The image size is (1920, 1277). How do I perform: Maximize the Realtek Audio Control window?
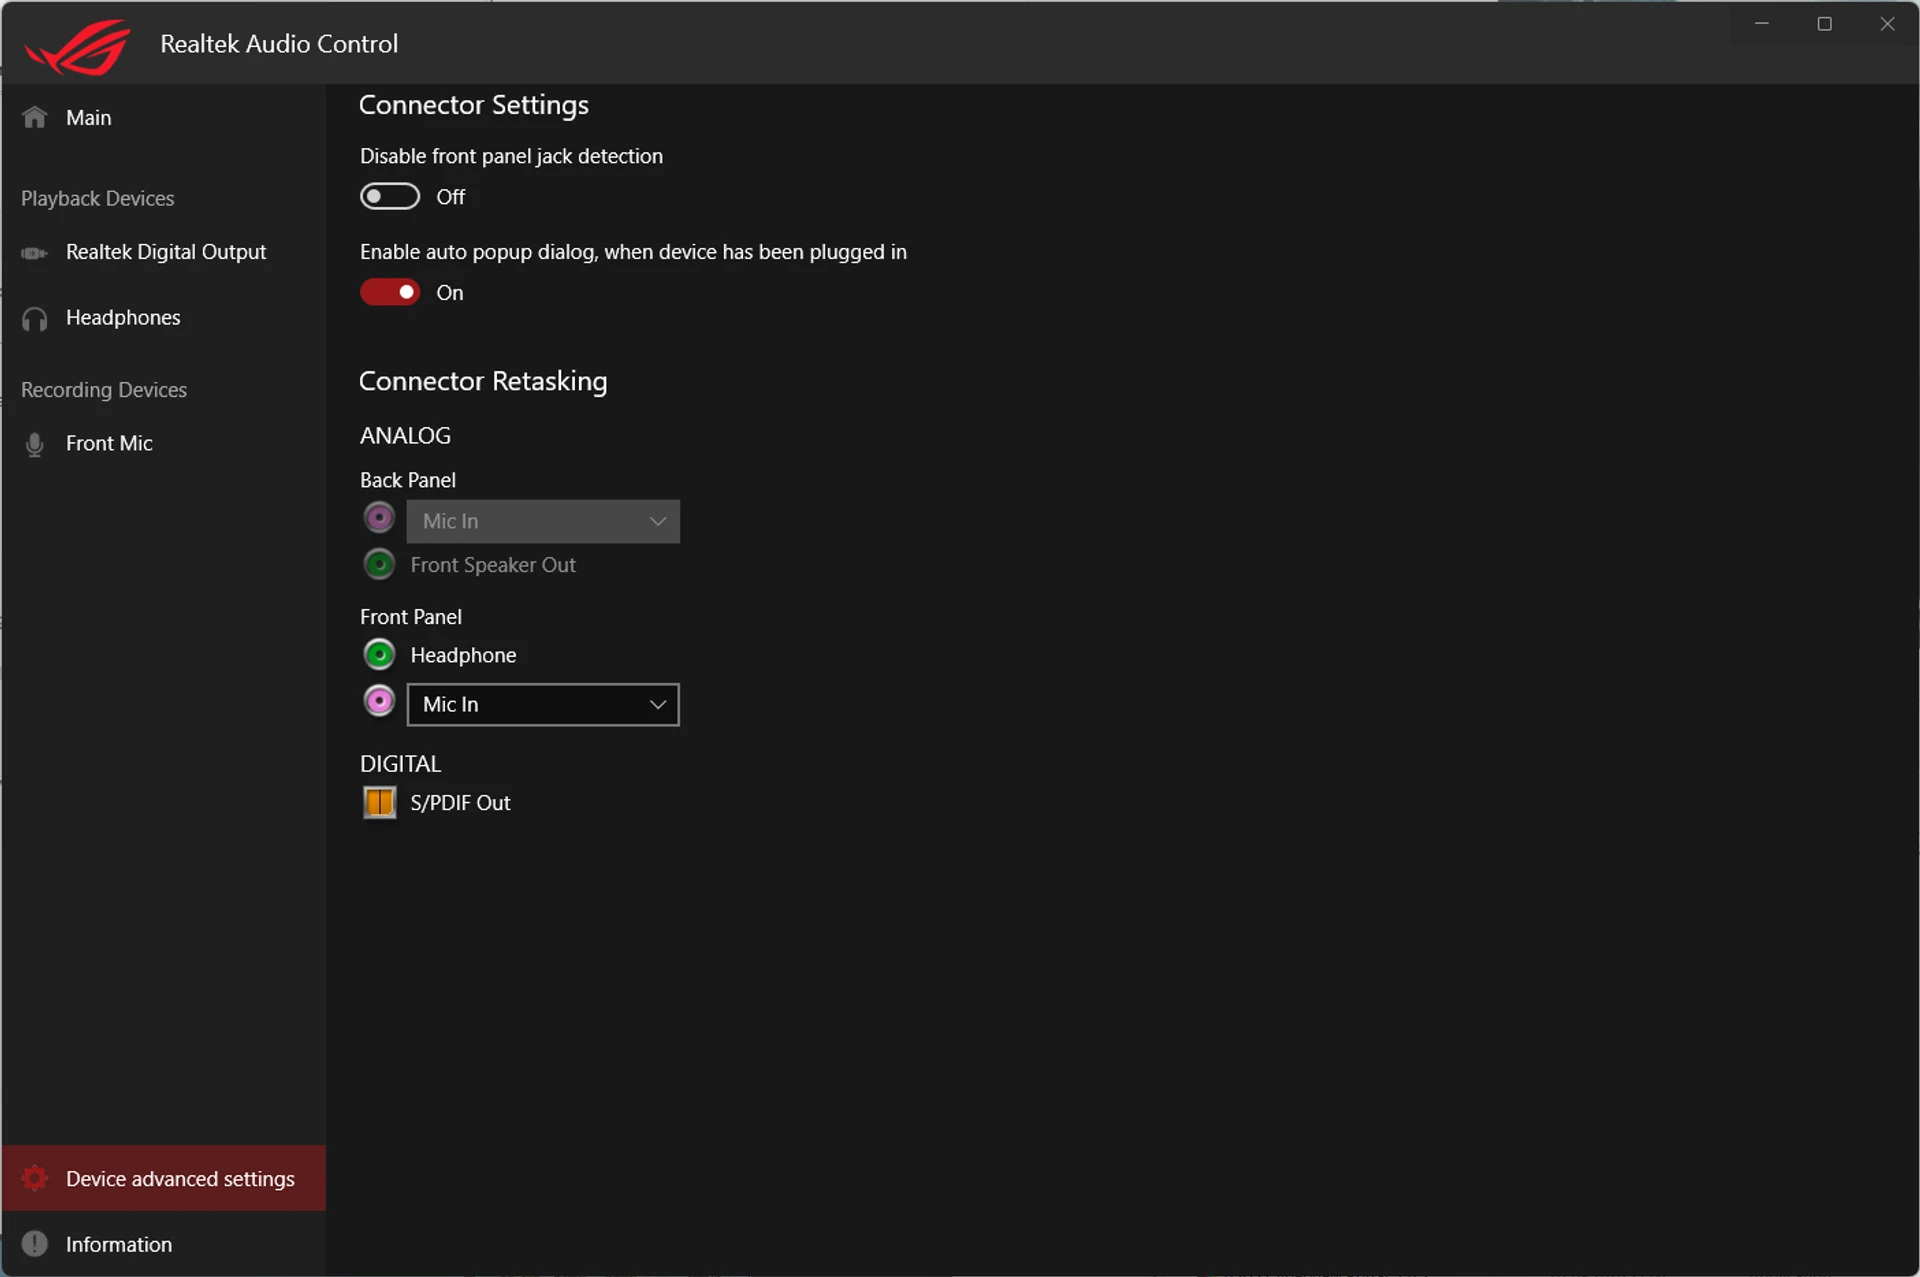1824,24
